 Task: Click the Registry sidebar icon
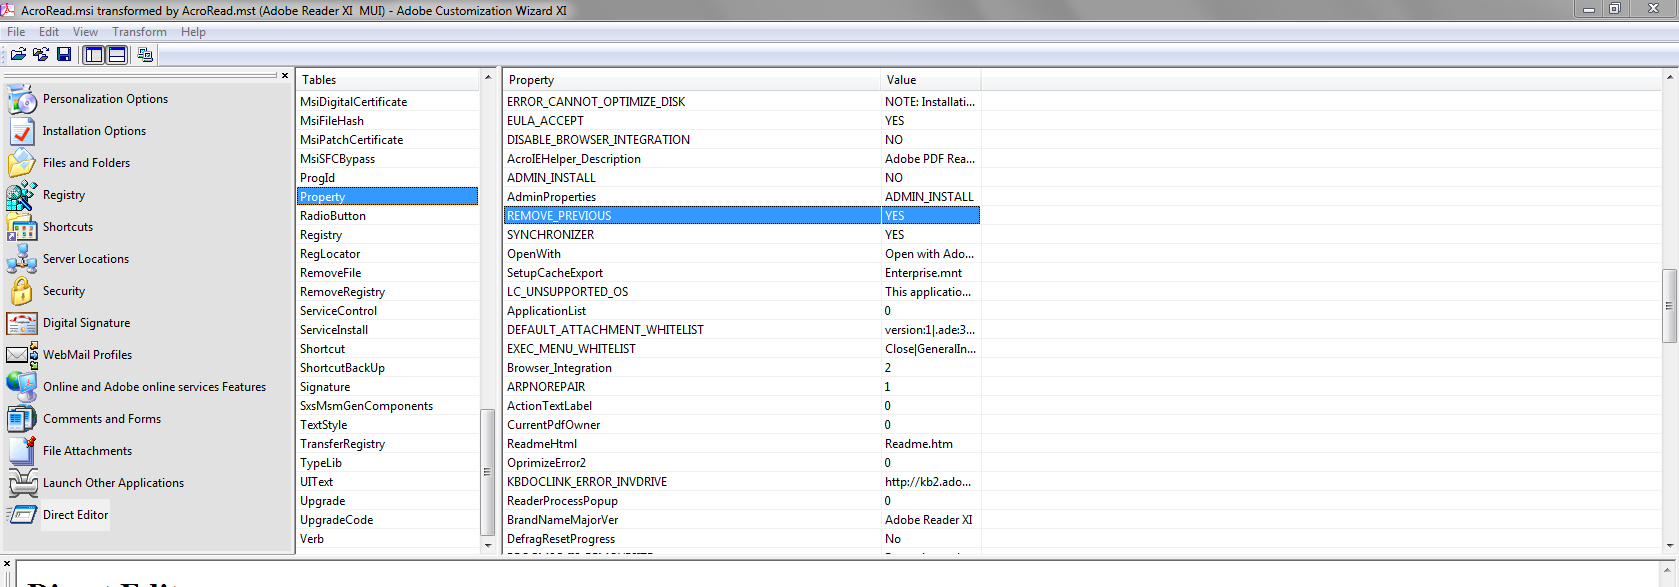click(x=22, y=195)
